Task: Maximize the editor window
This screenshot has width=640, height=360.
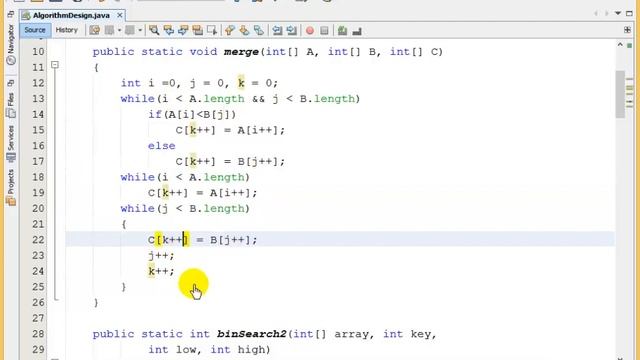Action: pos(629,13)
